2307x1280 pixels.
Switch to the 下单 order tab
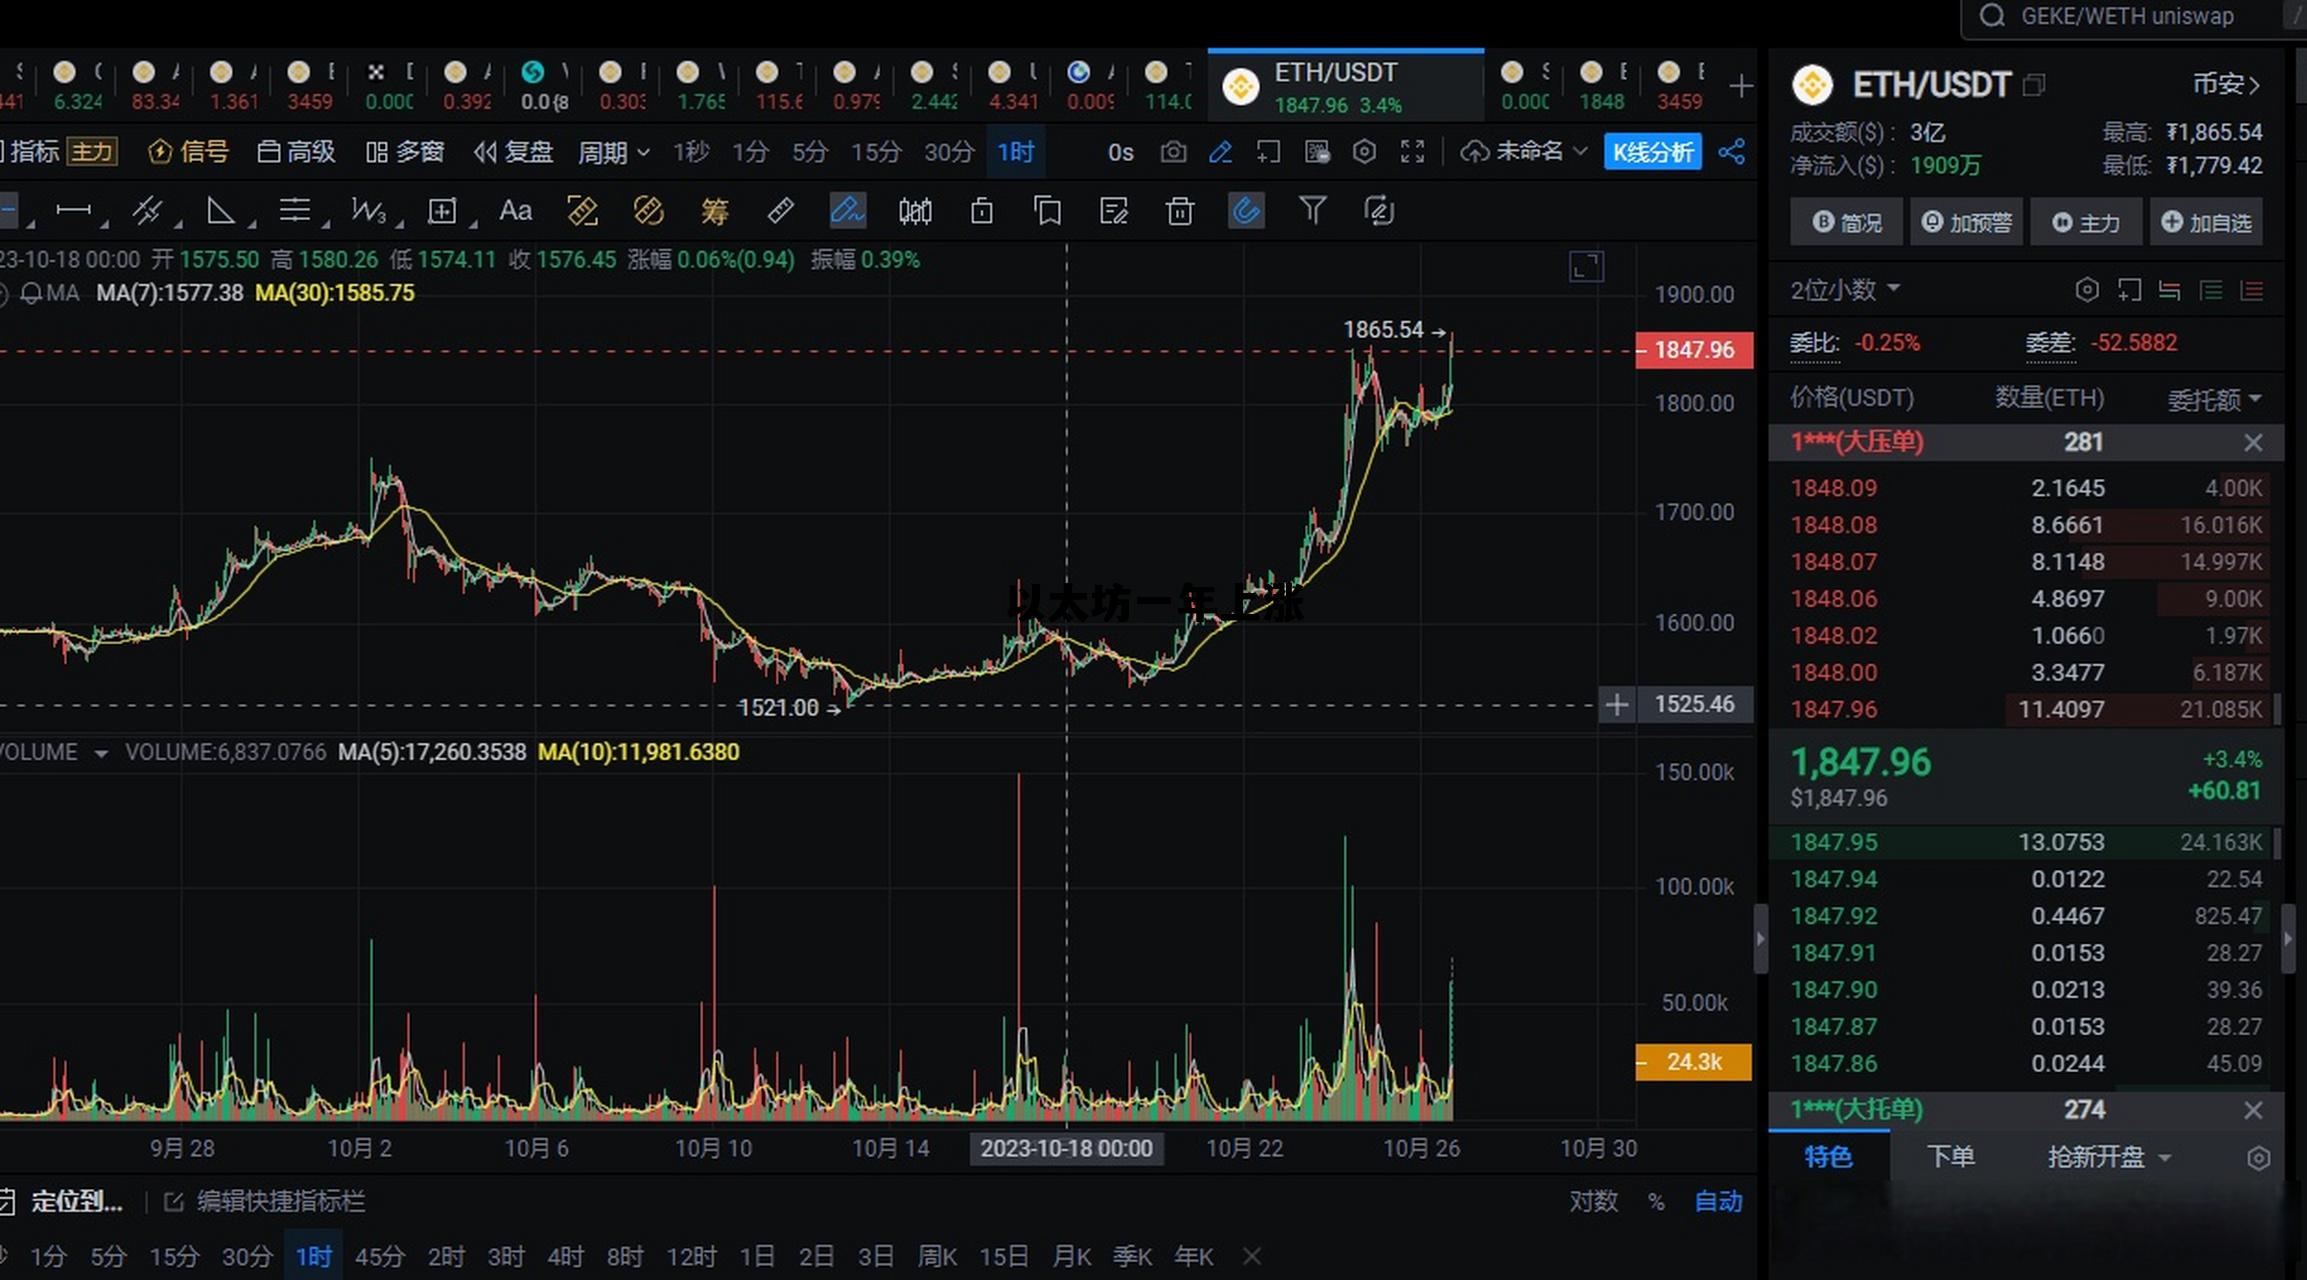[1950, 1157]
